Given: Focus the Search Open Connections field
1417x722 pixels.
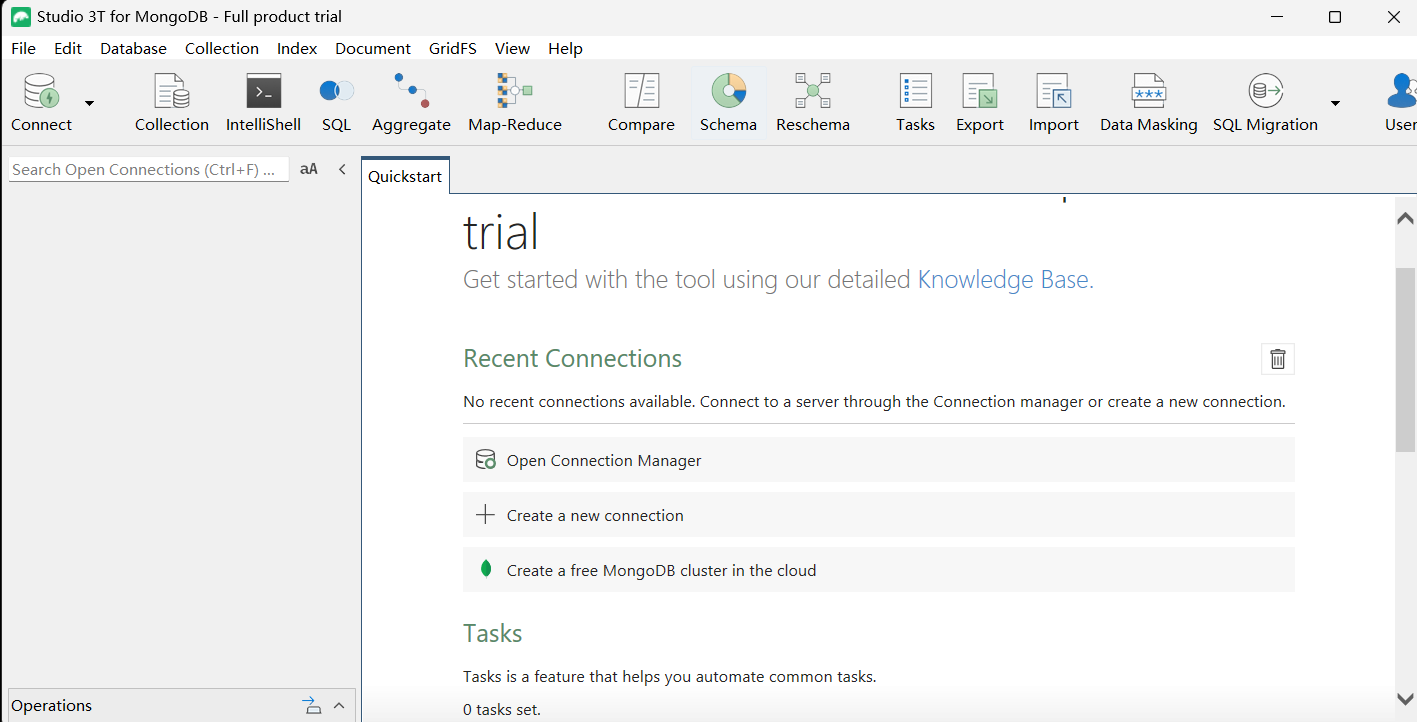Looking at the screenshot, I should (x=149, y=169).
